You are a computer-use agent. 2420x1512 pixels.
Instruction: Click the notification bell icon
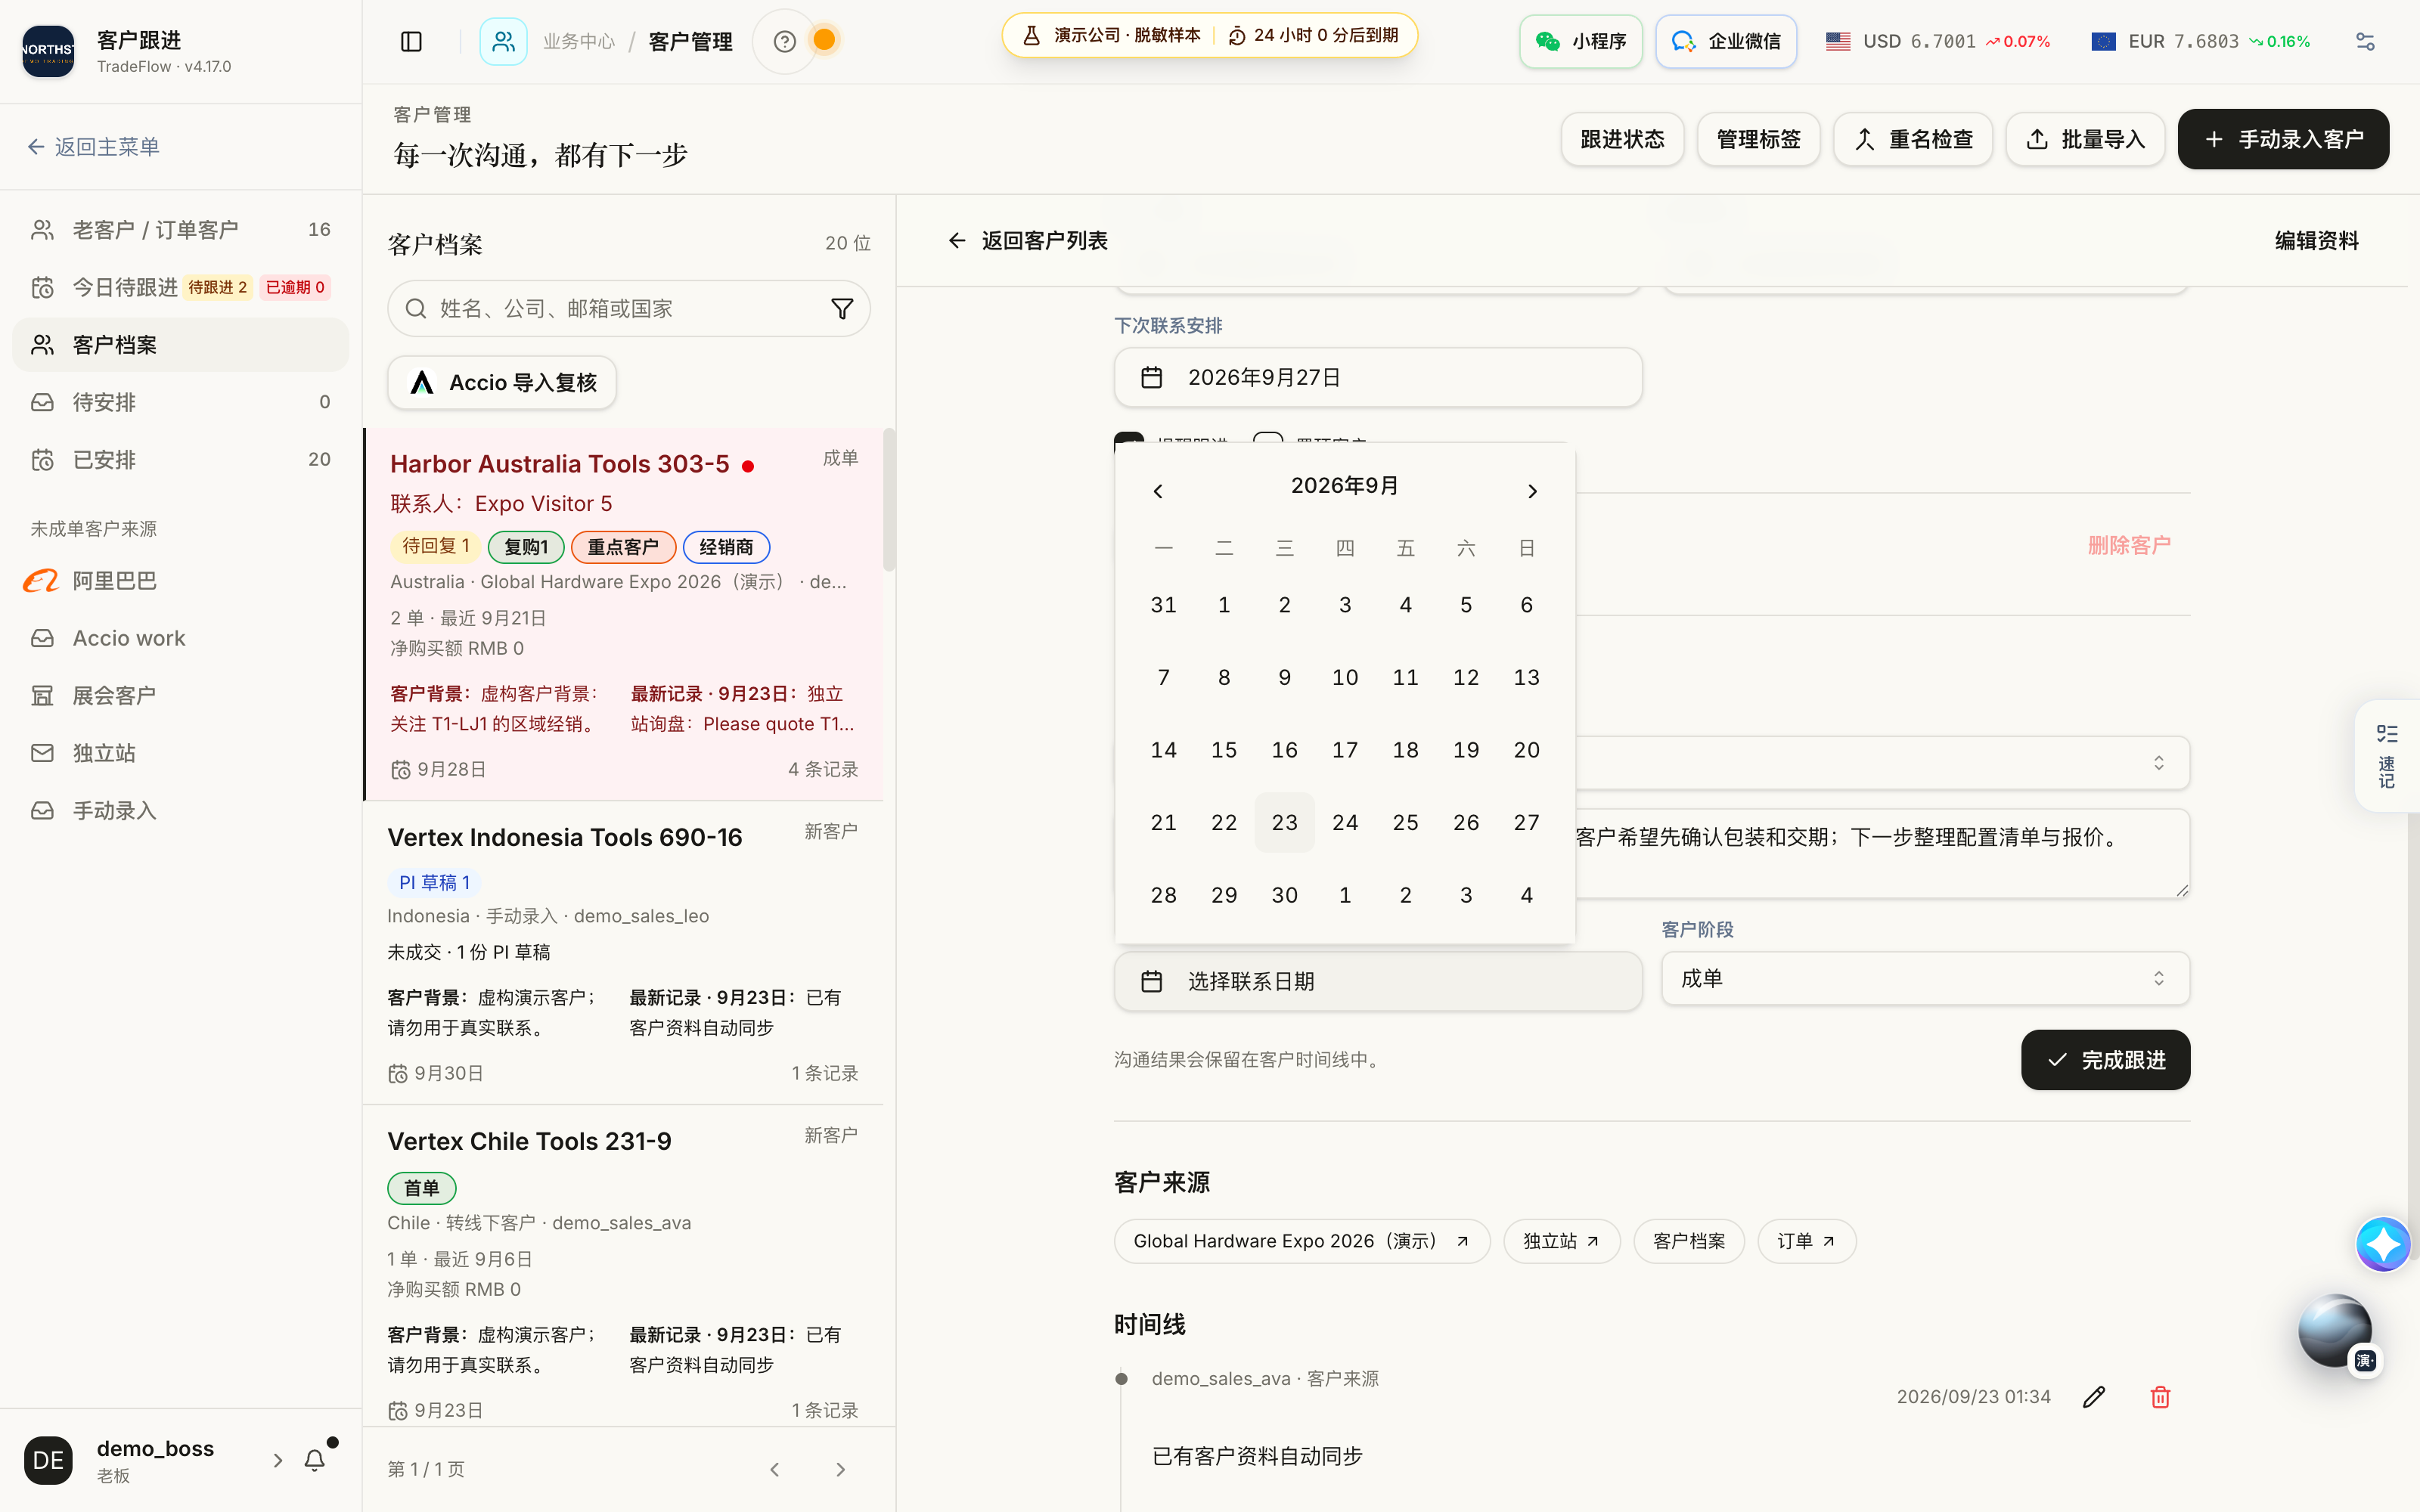(315, 1460)
